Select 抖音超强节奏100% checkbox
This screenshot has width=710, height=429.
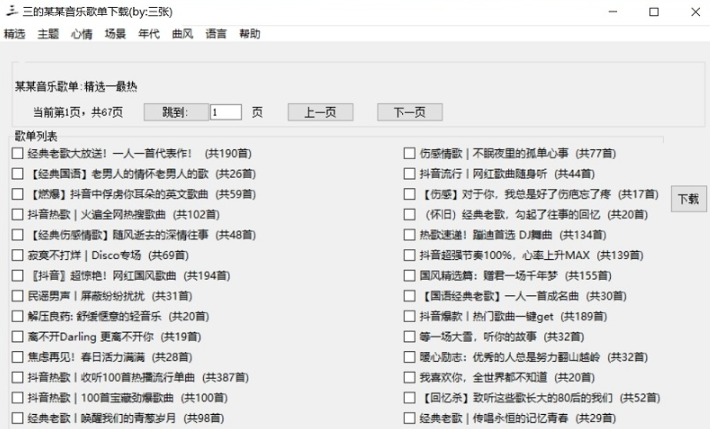point(409,255)
